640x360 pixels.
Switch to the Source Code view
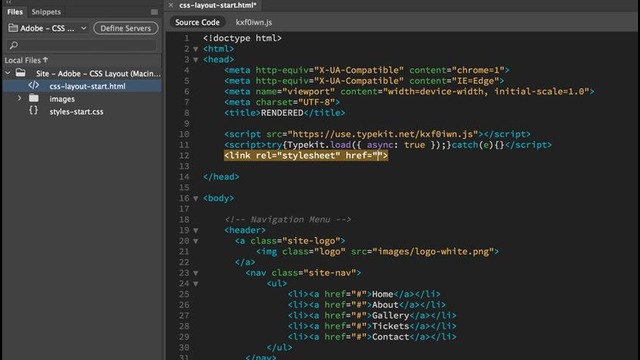197,22
